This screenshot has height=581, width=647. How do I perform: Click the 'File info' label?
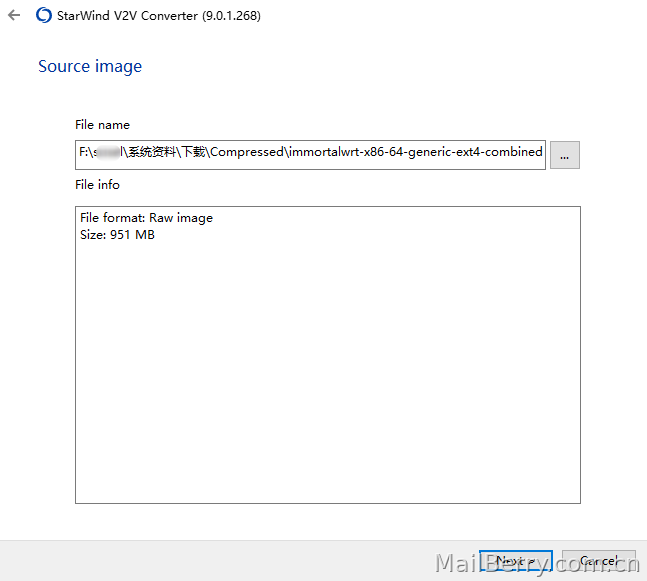[x=97, y=185]
